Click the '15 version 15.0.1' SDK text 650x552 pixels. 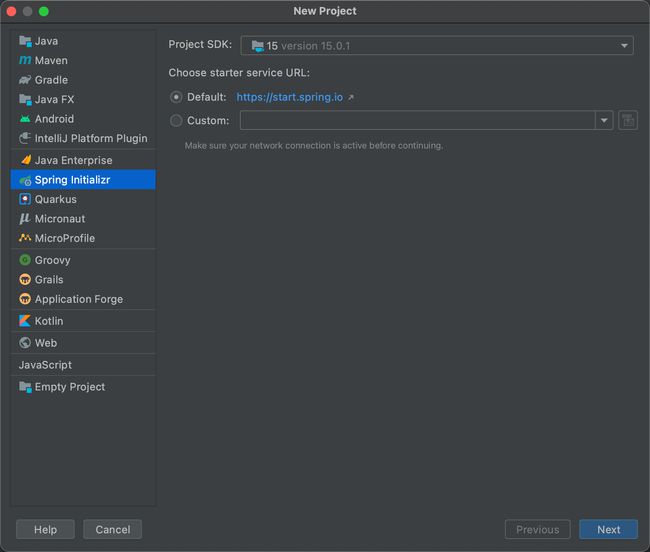pyautogui.click(x=308, y=46)
